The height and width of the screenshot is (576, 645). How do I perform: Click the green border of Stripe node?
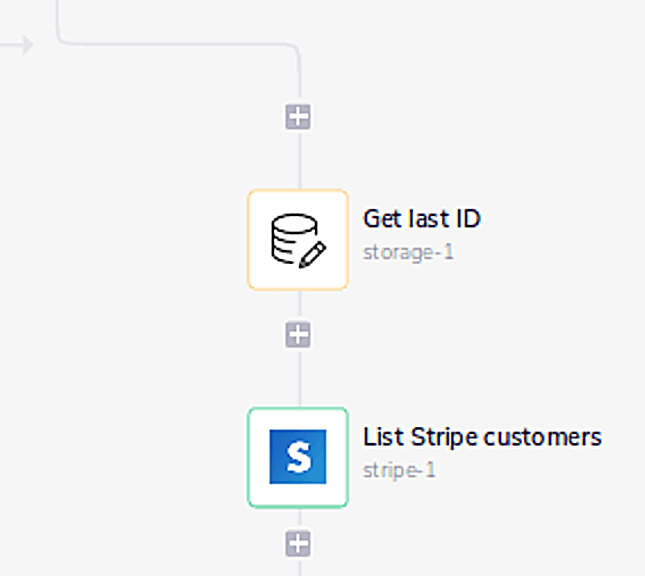(x=249, y=458)
